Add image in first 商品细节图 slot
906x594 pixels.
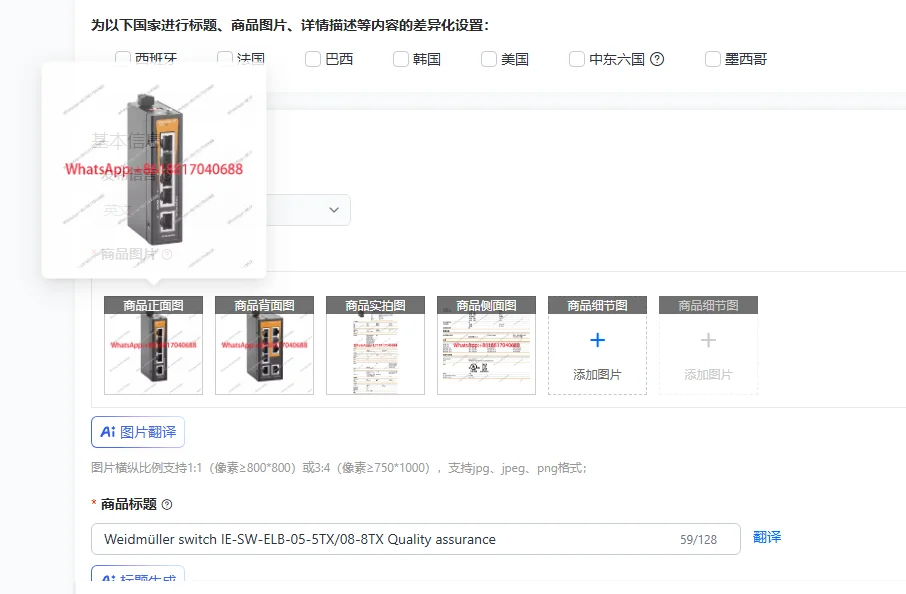click(597, 346)
